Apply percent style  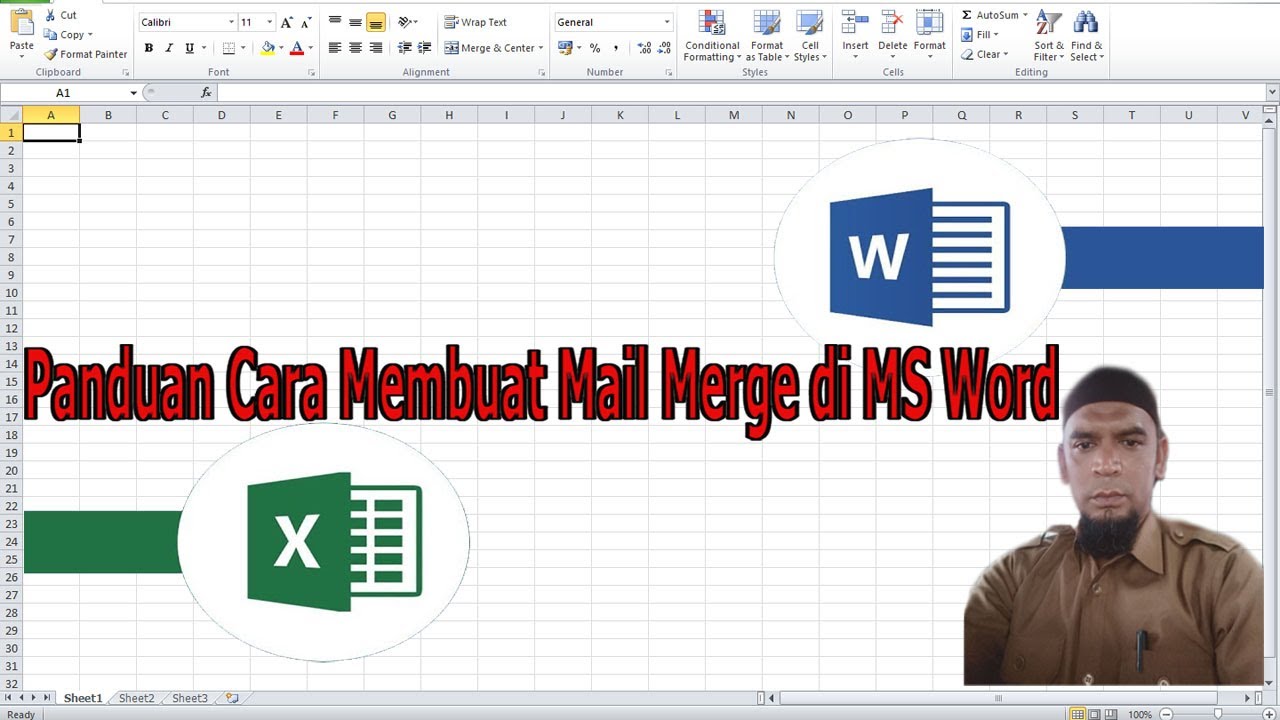(595, 48)
